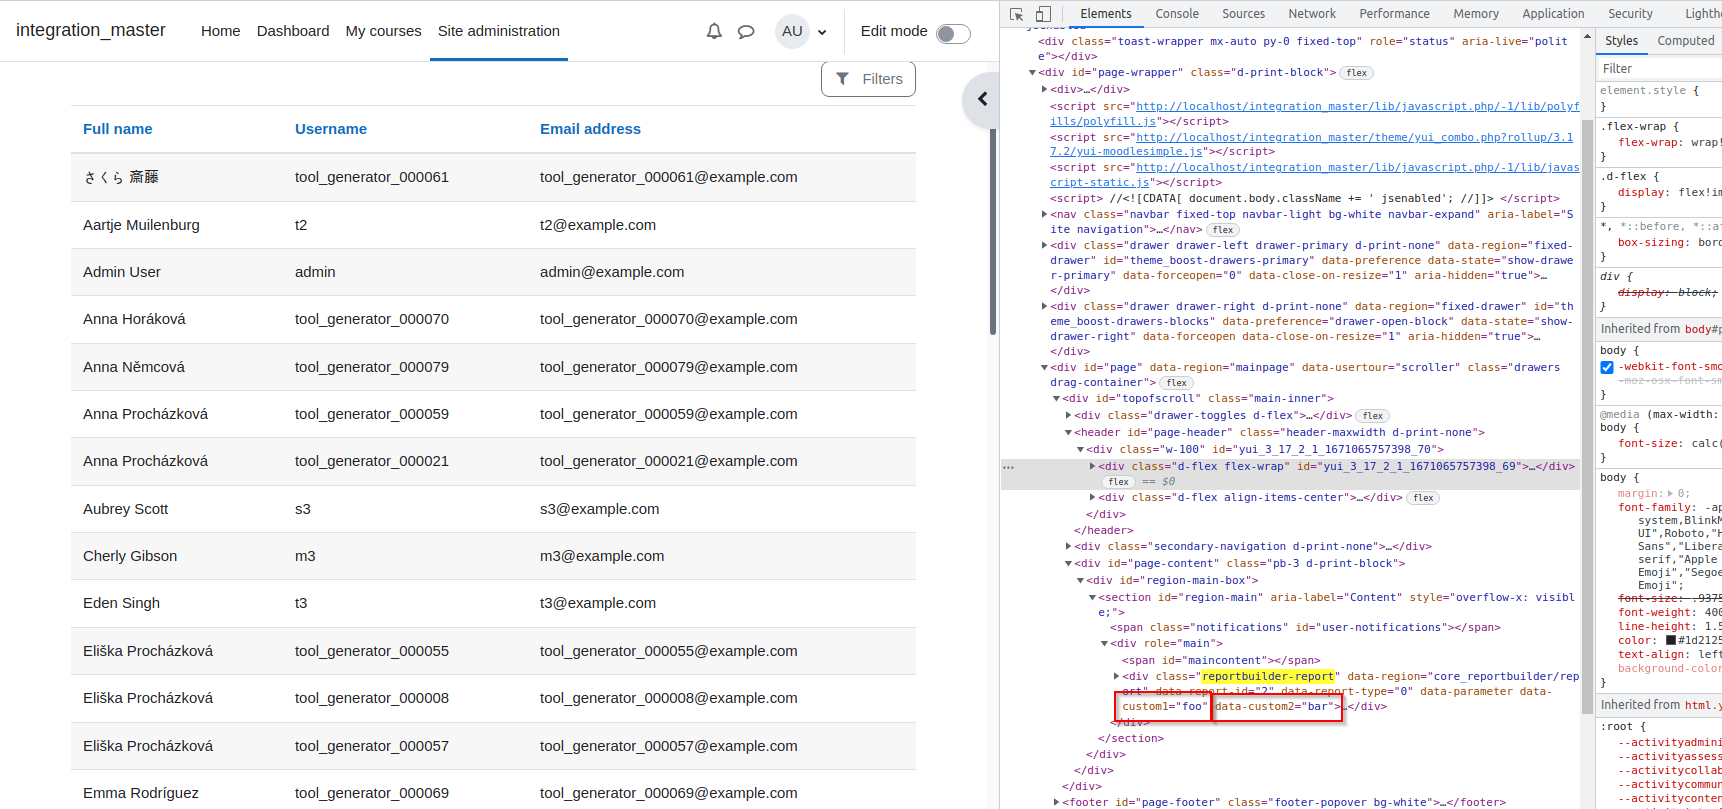Screen dimensions: 1722x809
Task: Expand the page-footer footer node
Action: [x=1057, y=802]
